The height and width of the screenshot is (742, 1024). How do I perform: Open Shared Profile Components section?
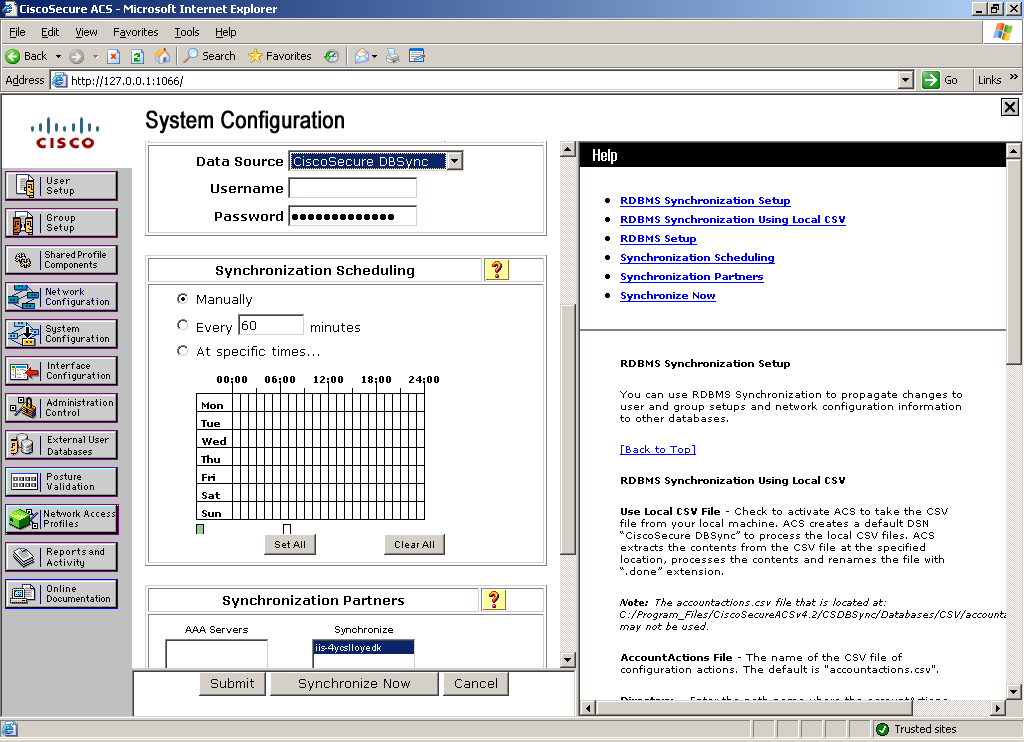point(61,260)
